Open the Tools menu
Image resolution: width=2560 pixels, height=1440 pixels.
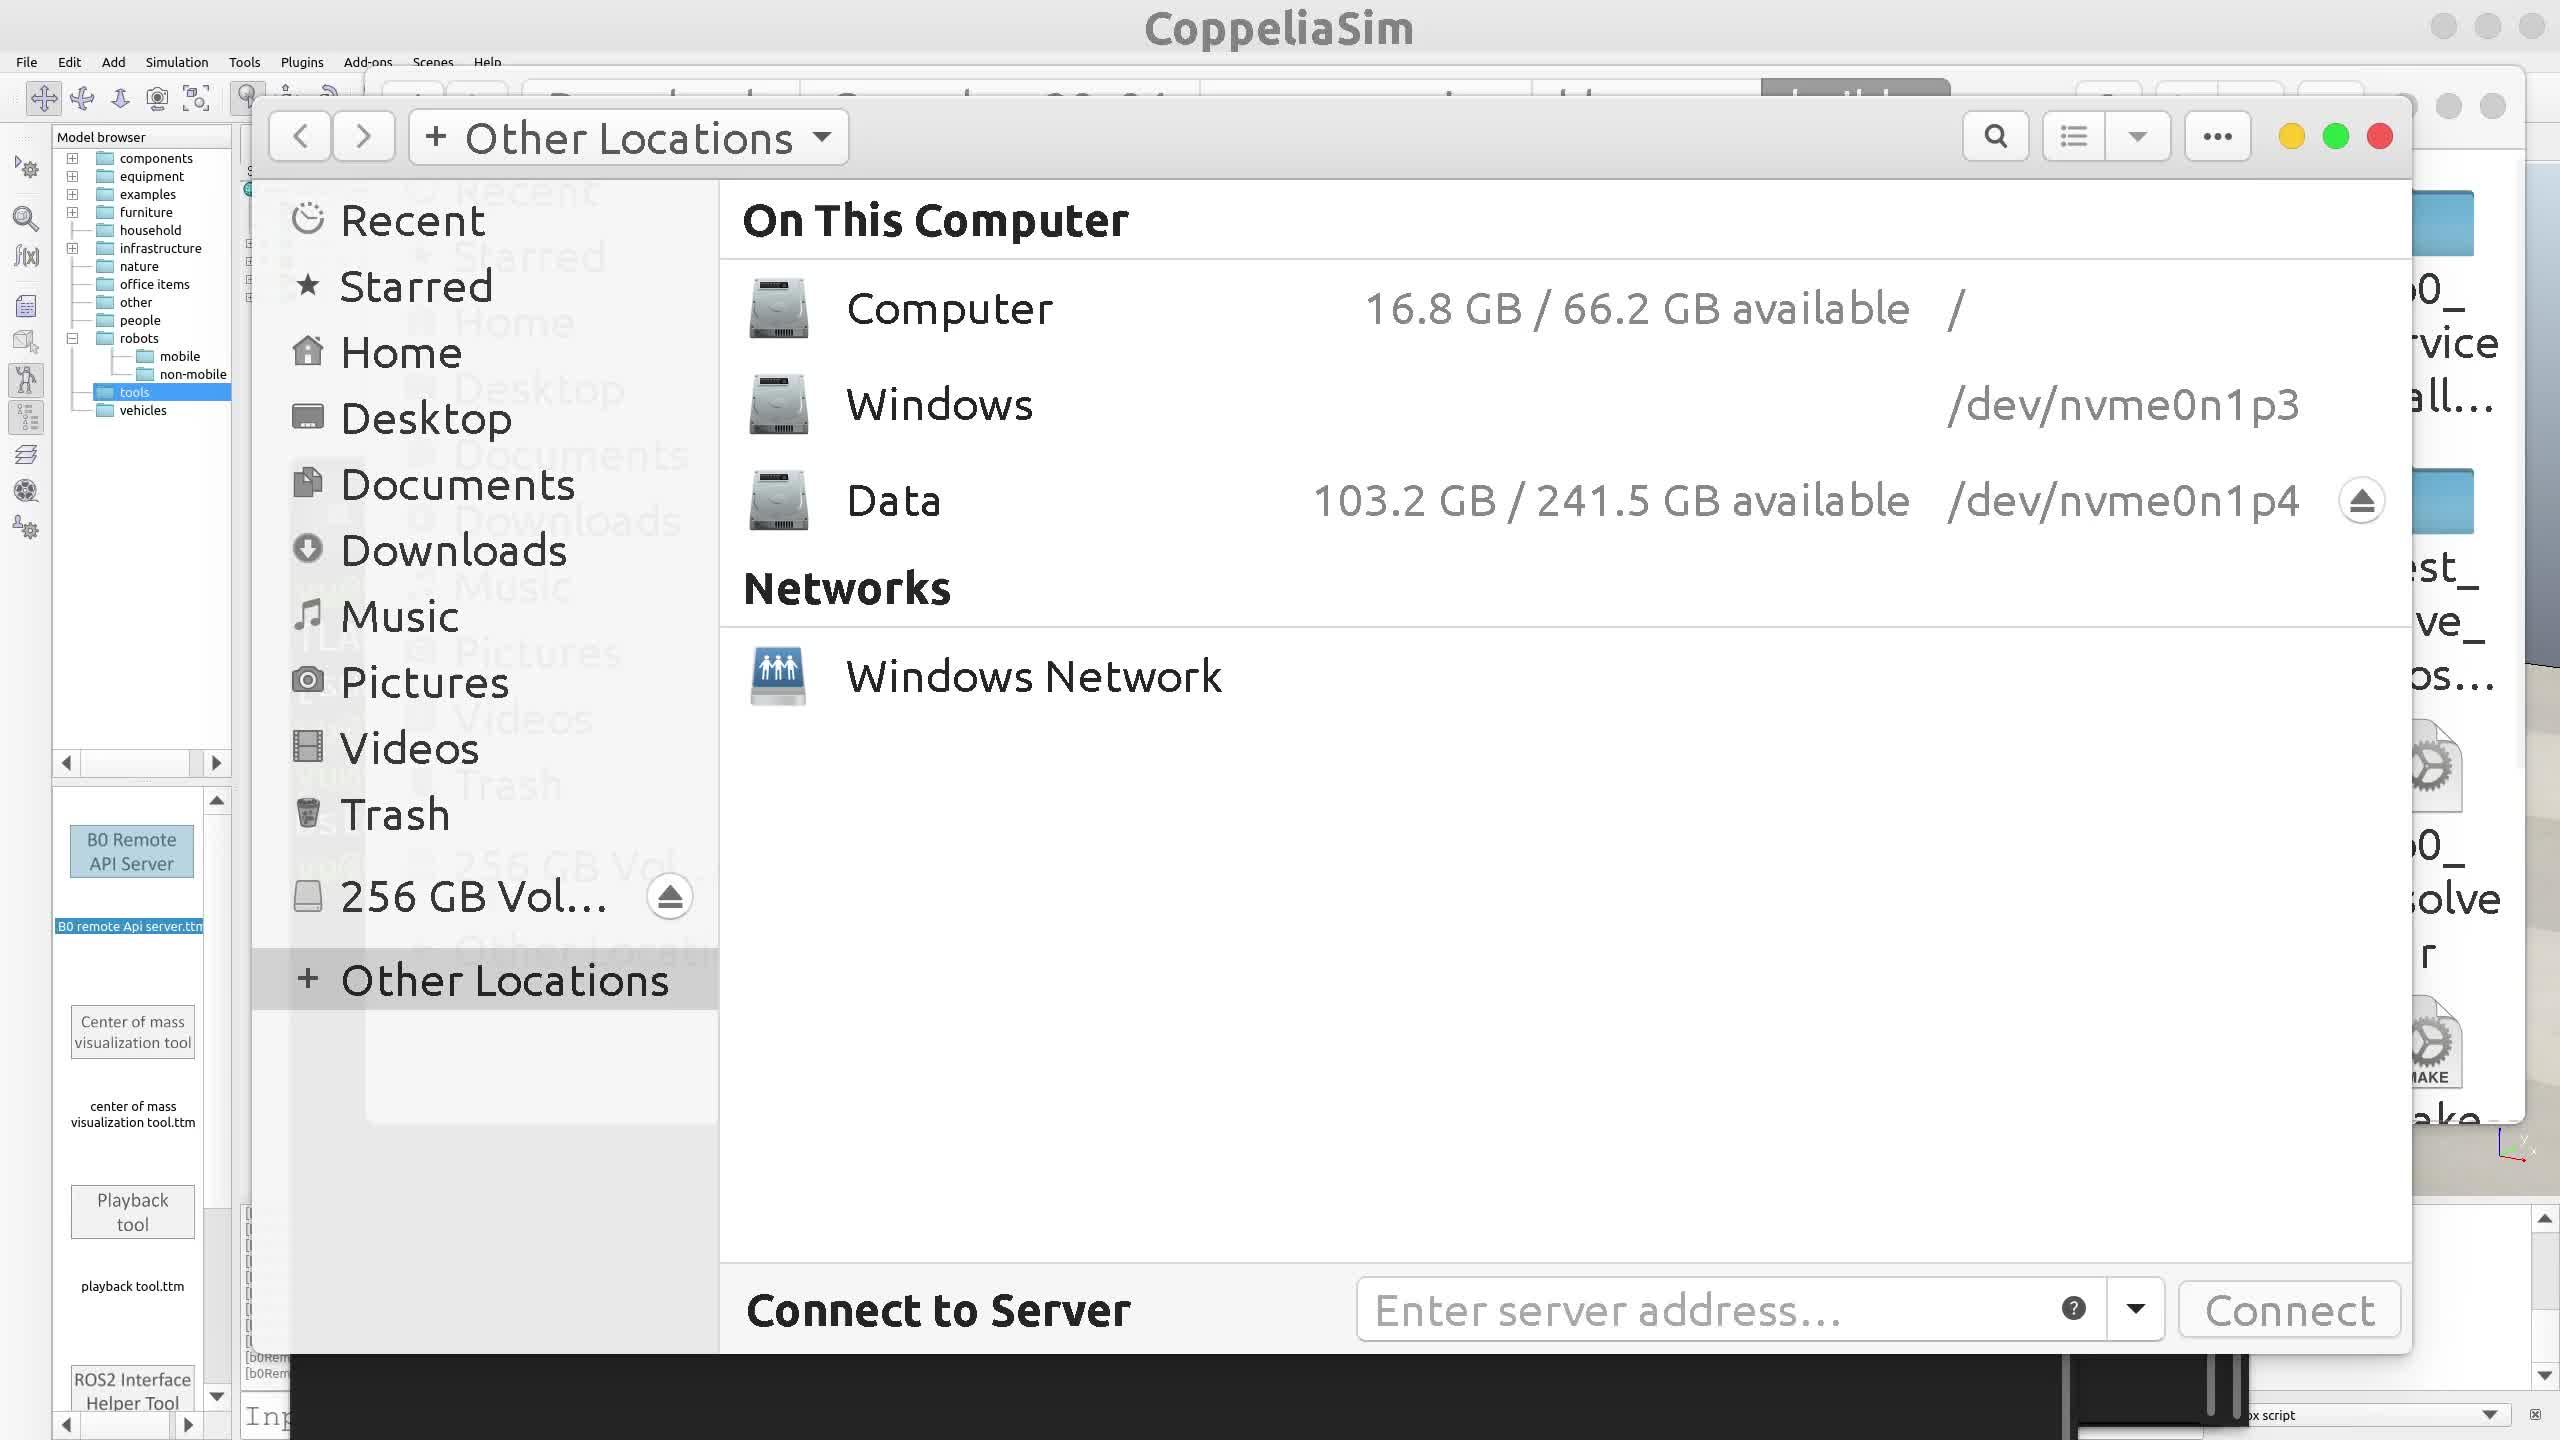244,62
